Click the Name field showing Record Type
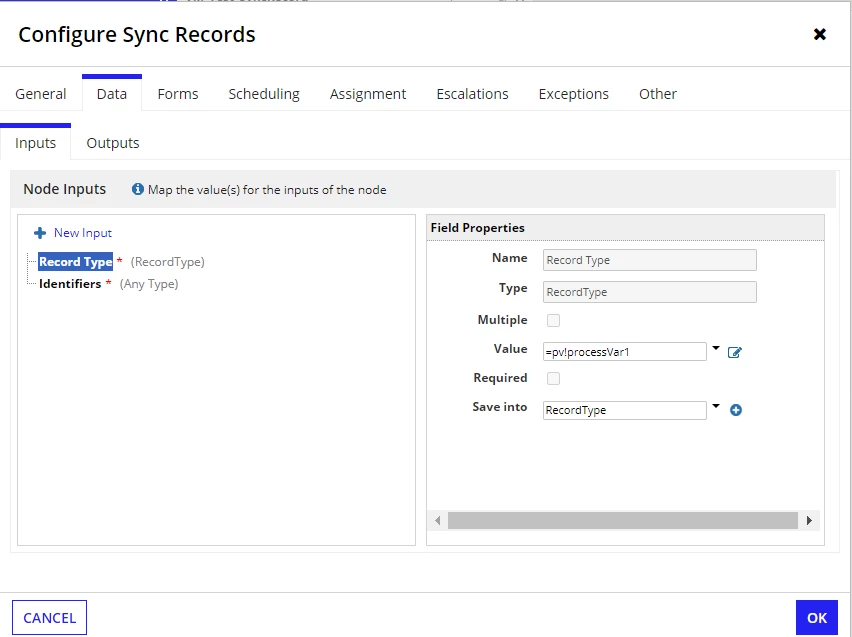 pyautogui.click(x=649, y=260)
